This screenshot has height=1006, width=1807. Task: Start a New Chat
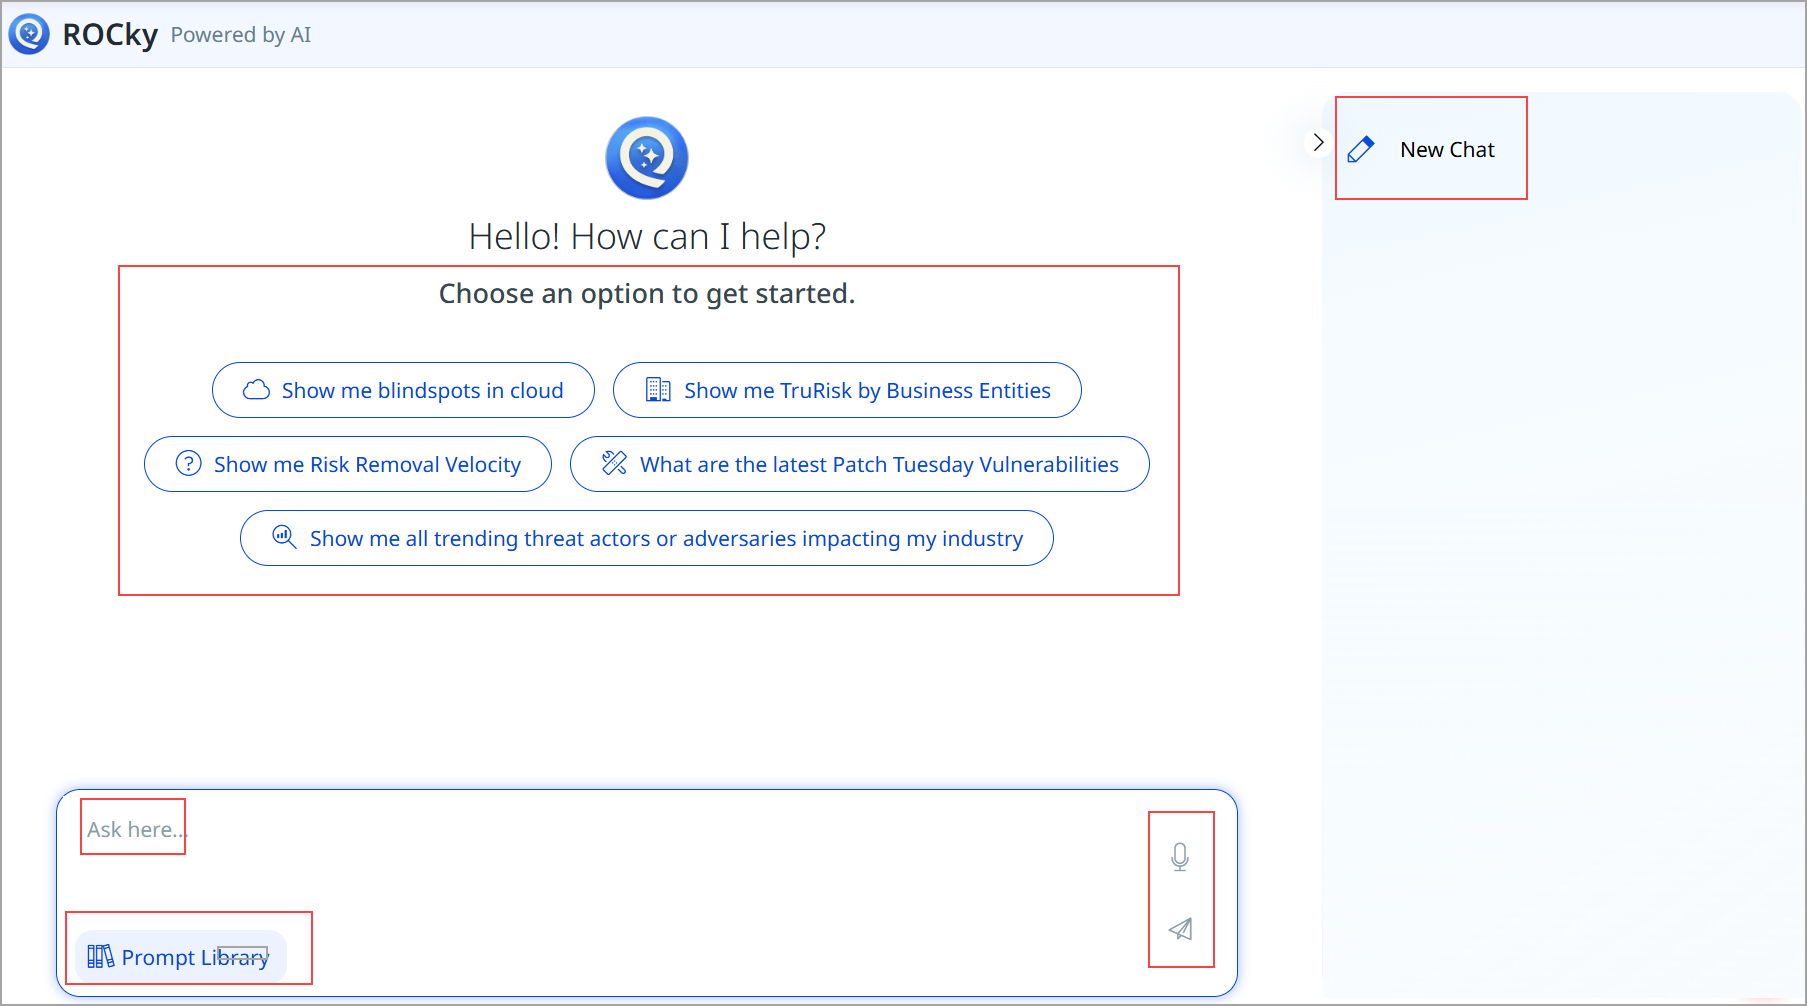point(1431,148)
